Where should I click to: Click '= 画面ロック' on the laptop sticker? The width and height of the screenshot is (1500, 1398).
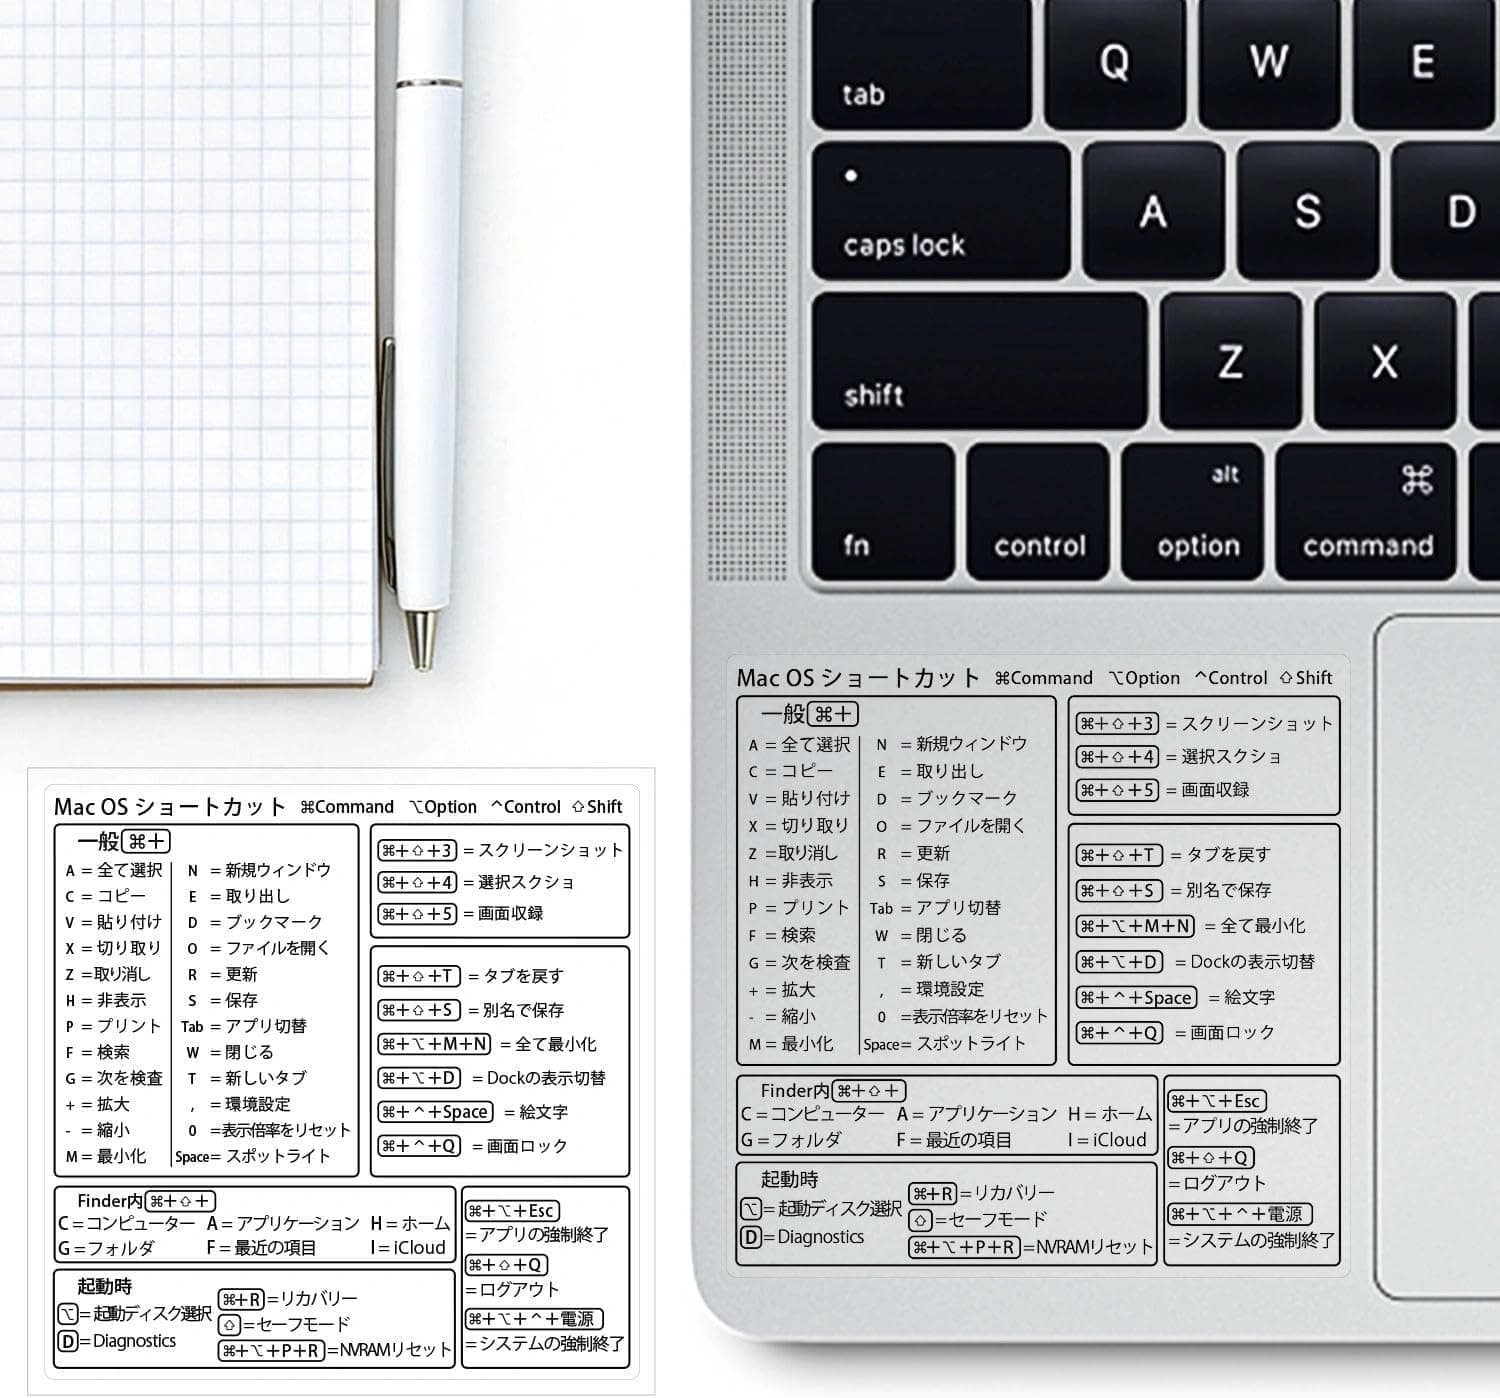pyautogui.click(x=1225, y=1033)
